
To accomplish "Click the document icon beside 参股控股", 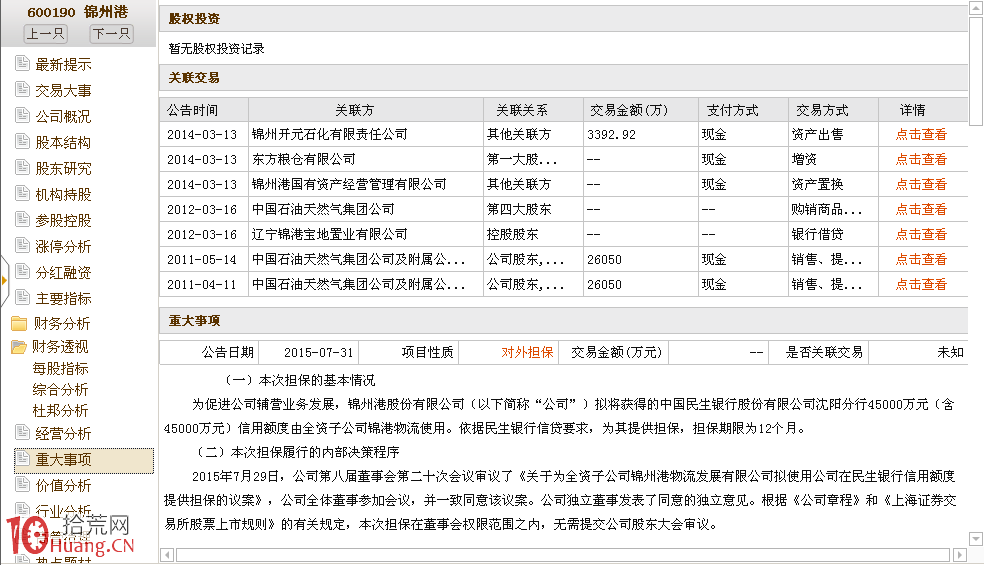I will point(22,219).
